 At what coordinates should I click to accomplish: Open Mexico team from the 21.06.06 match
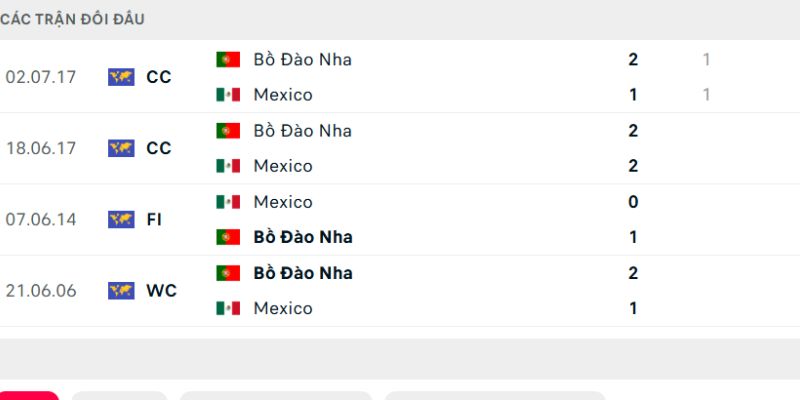pos(283,308)
